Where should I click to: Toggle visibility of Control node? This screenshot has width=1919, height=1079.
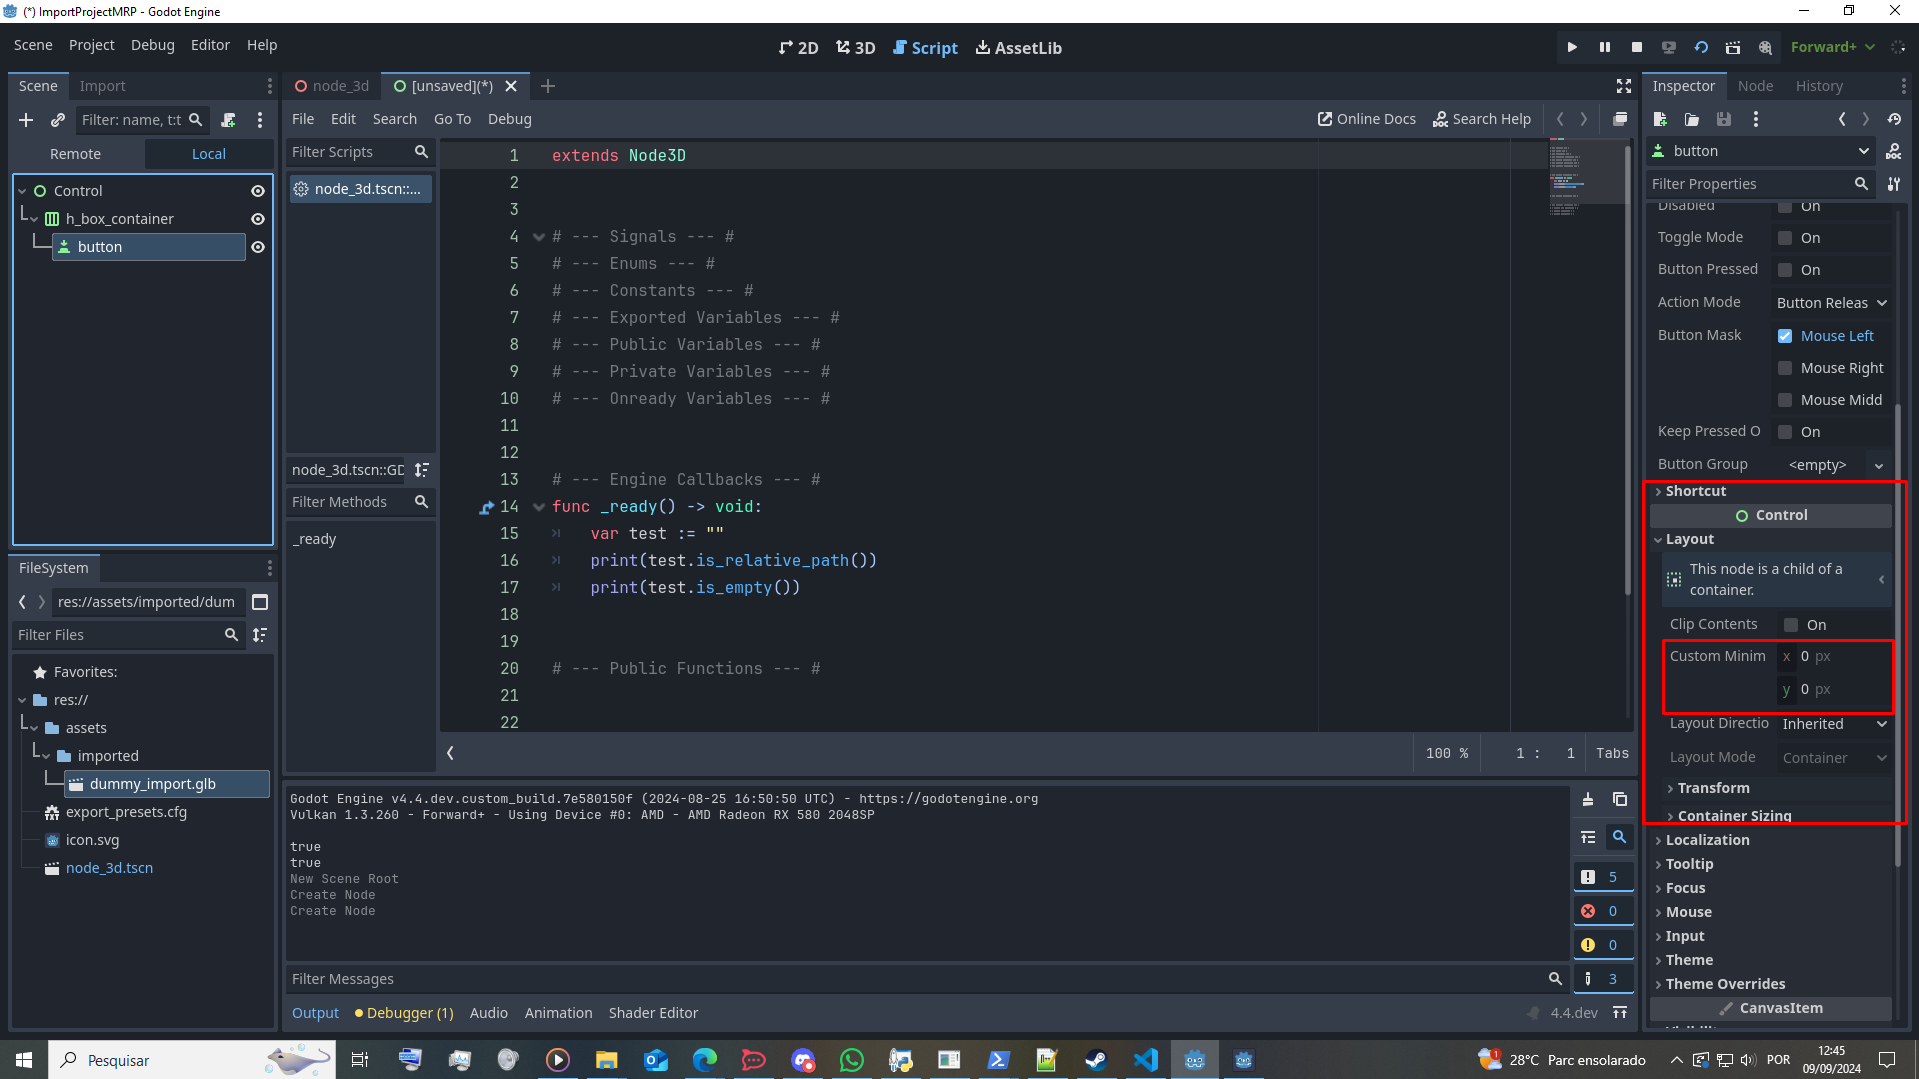point(258,191)
